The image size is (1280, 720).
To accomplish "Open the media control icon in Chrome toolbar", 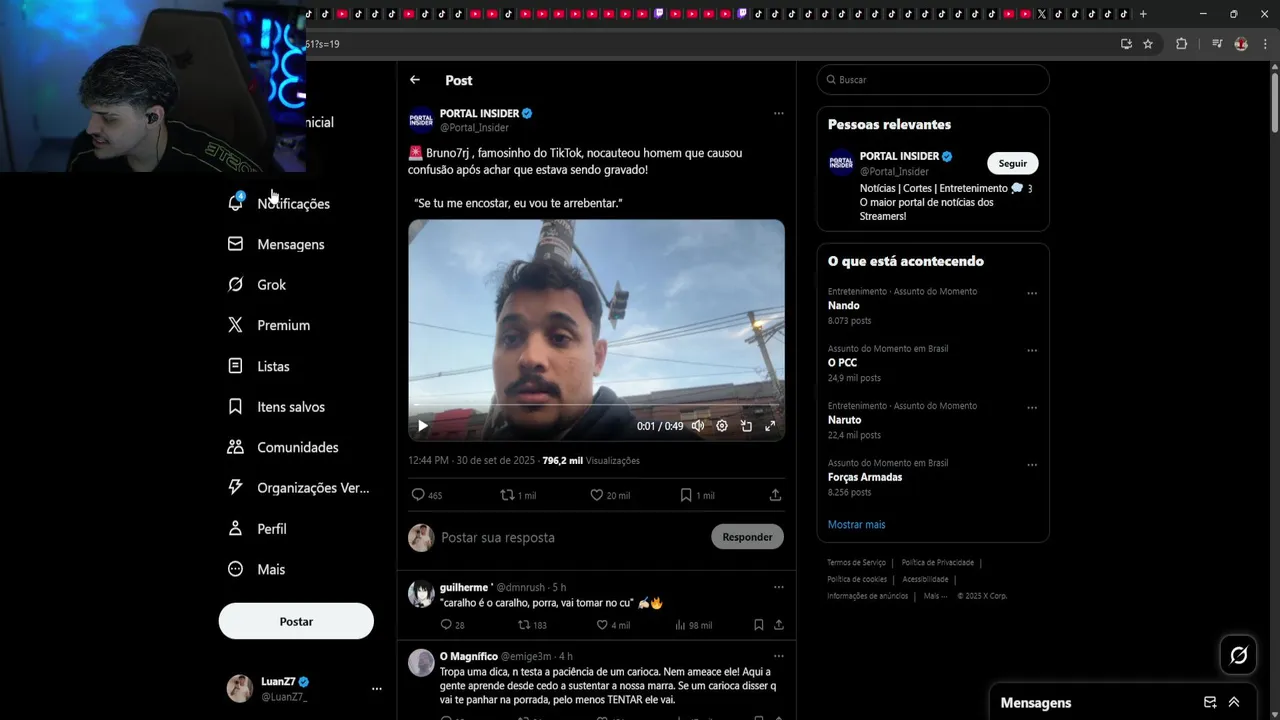I will pyautogui.click(x=1217, y=44).
